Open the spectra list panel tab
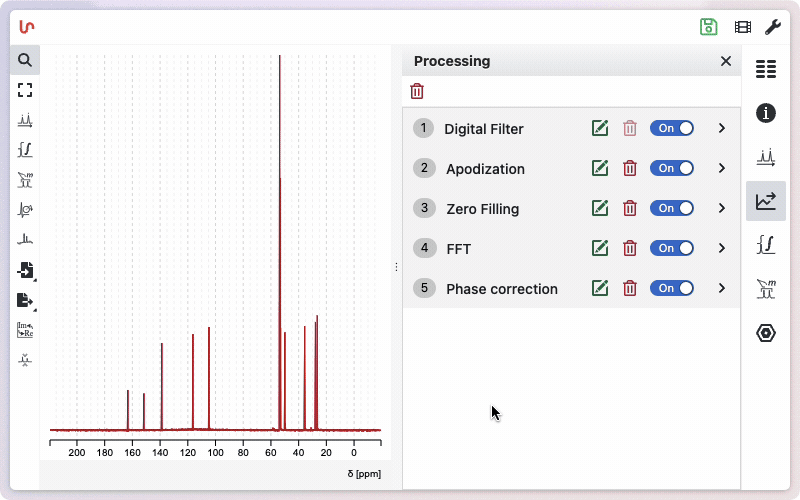The width and height of the screenshot is (800, 500). click(766, 69)
